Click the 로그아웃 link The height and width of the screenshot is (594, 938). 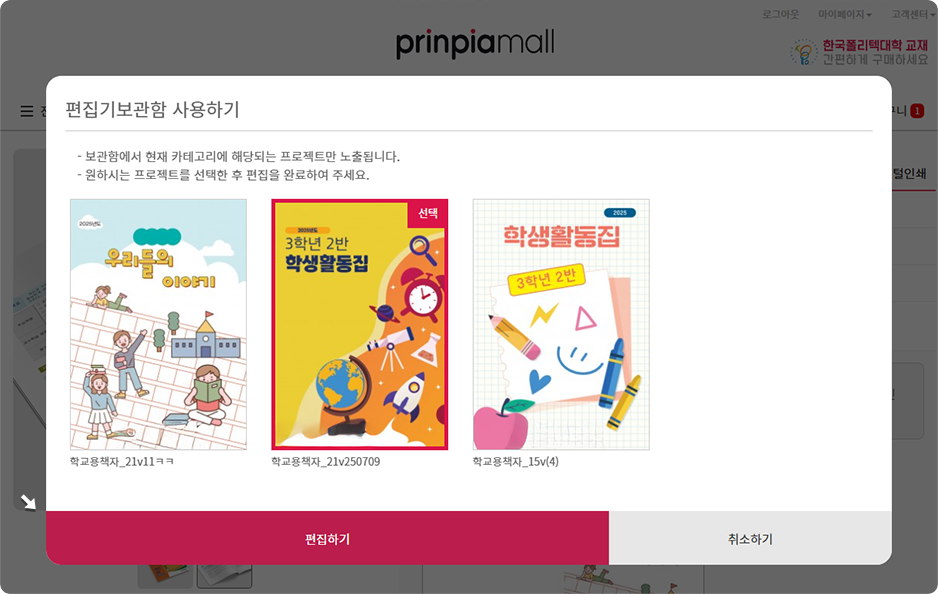click(x=780, y=14)
